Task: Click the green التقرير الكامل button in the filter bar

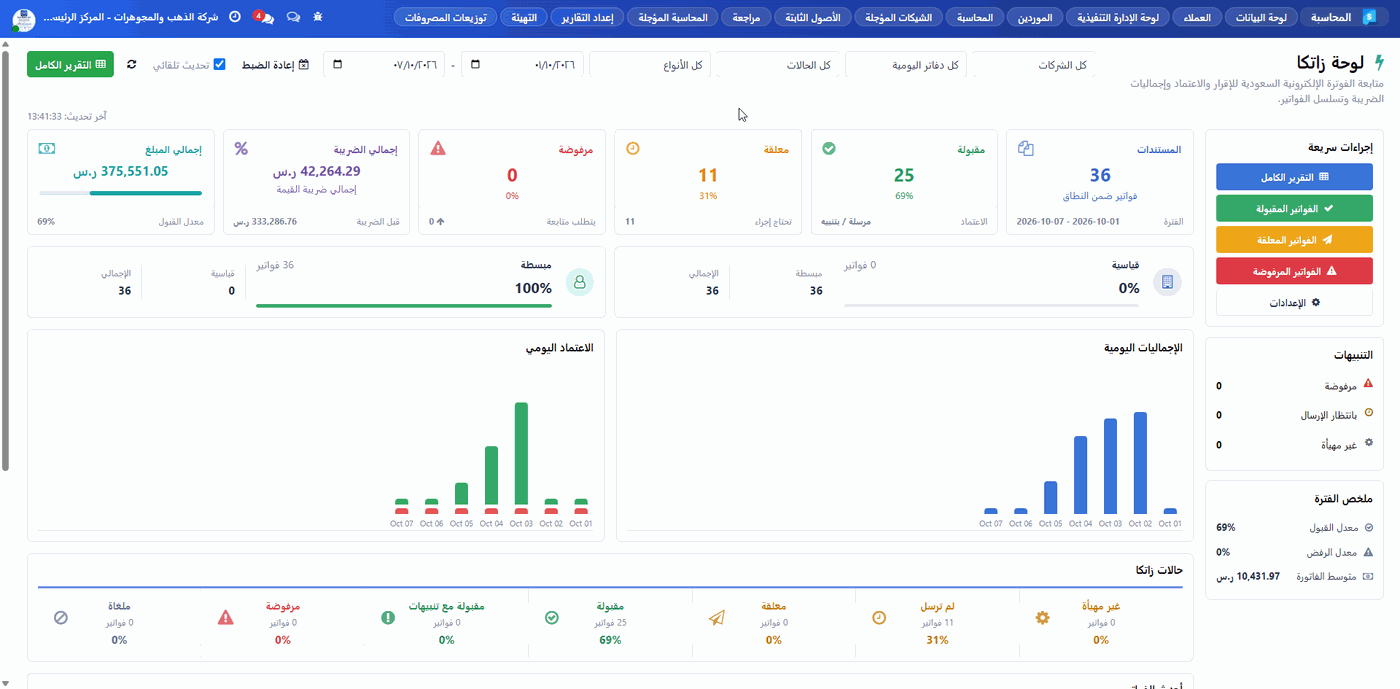Action: (x=71, y=65)
